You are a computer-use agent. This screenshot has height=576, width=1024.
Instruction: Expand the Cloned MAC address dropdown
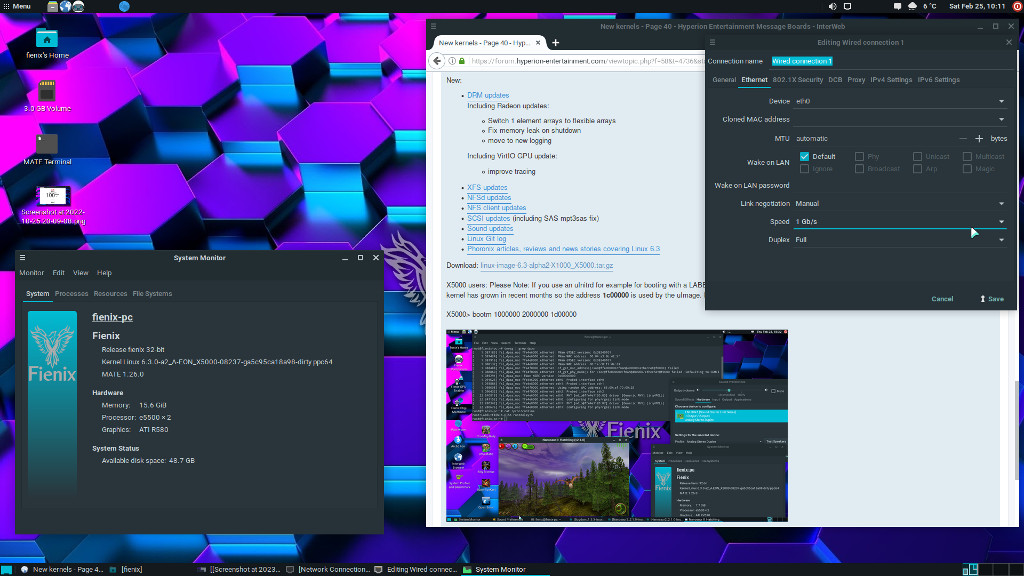pyautogui.click(x=900, y=120)
